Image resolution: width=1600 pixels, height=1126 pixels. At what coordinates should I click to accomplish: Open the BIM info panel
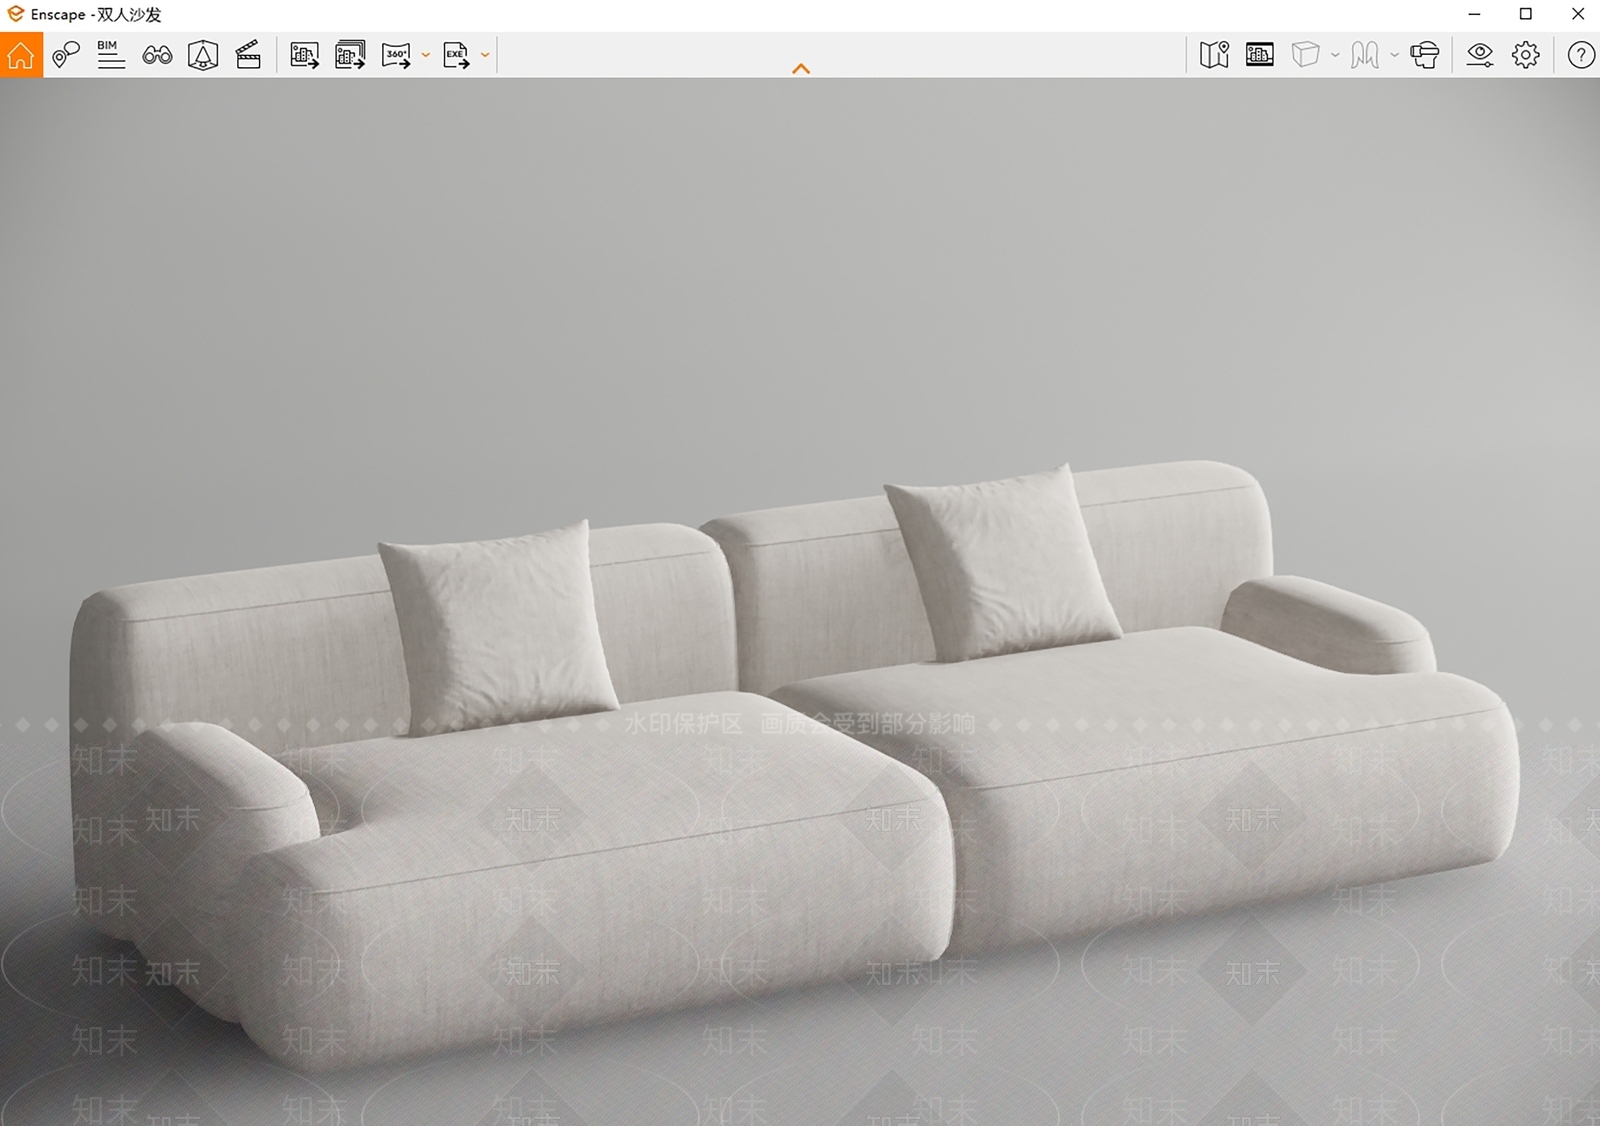[111, 55]
